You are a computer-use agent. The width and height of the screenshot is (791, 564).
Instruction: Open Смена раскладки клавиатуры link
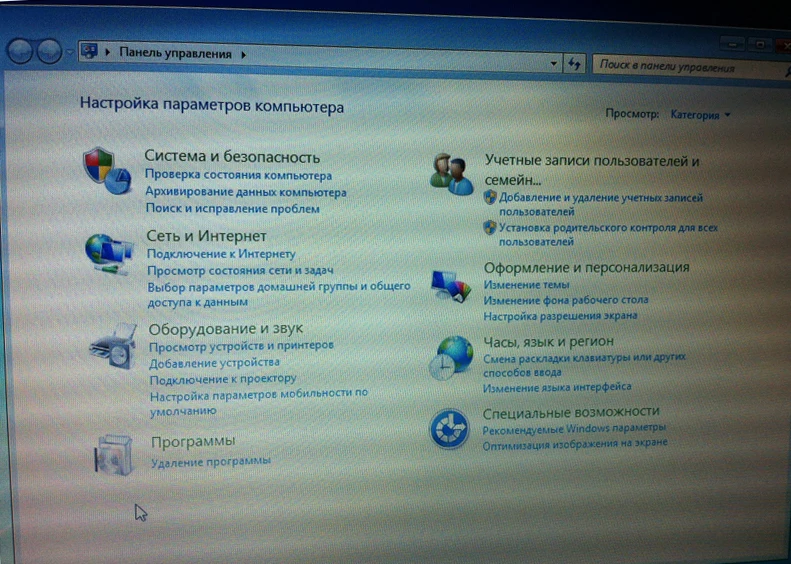[x=585, y=365]
